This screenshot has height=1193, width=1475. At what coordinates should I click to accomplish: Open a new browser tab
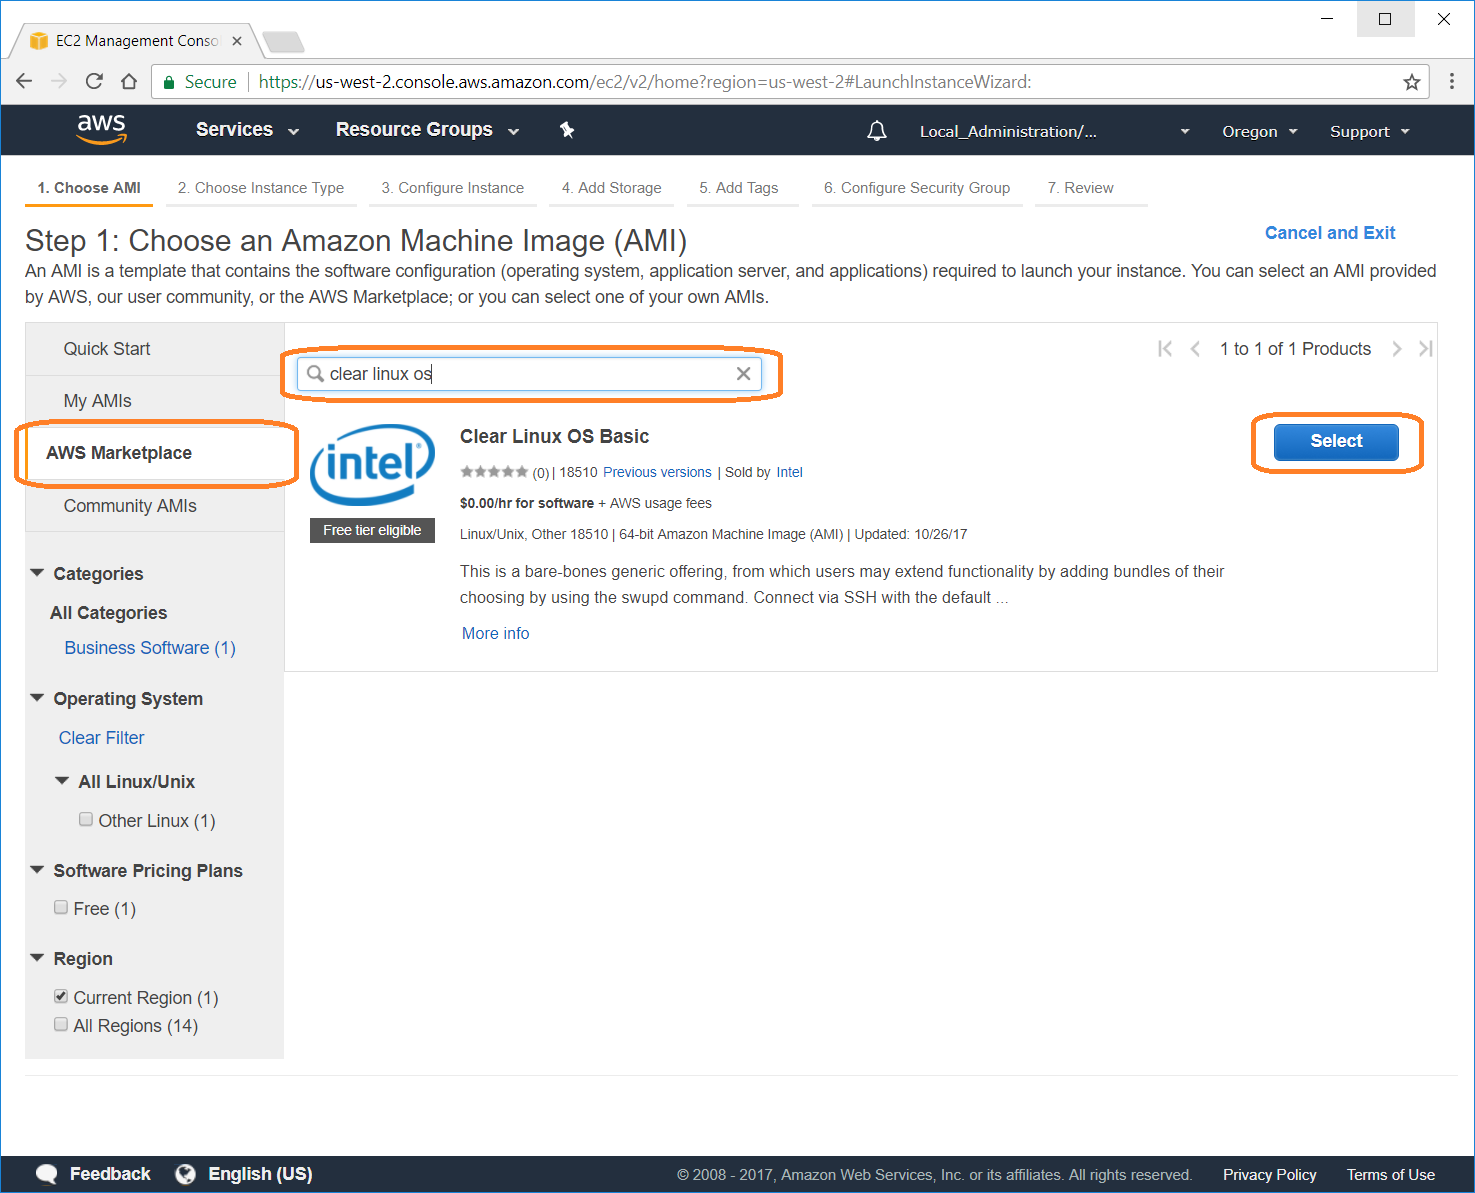(283, 42)
